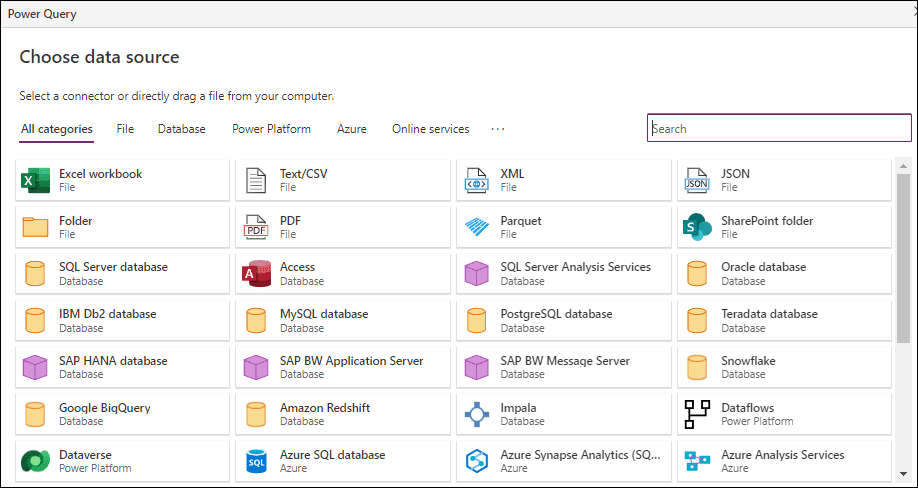918x488 pixels.
Task: Select the SAP BW Application Server icon
Action: [x=256, y=367]
